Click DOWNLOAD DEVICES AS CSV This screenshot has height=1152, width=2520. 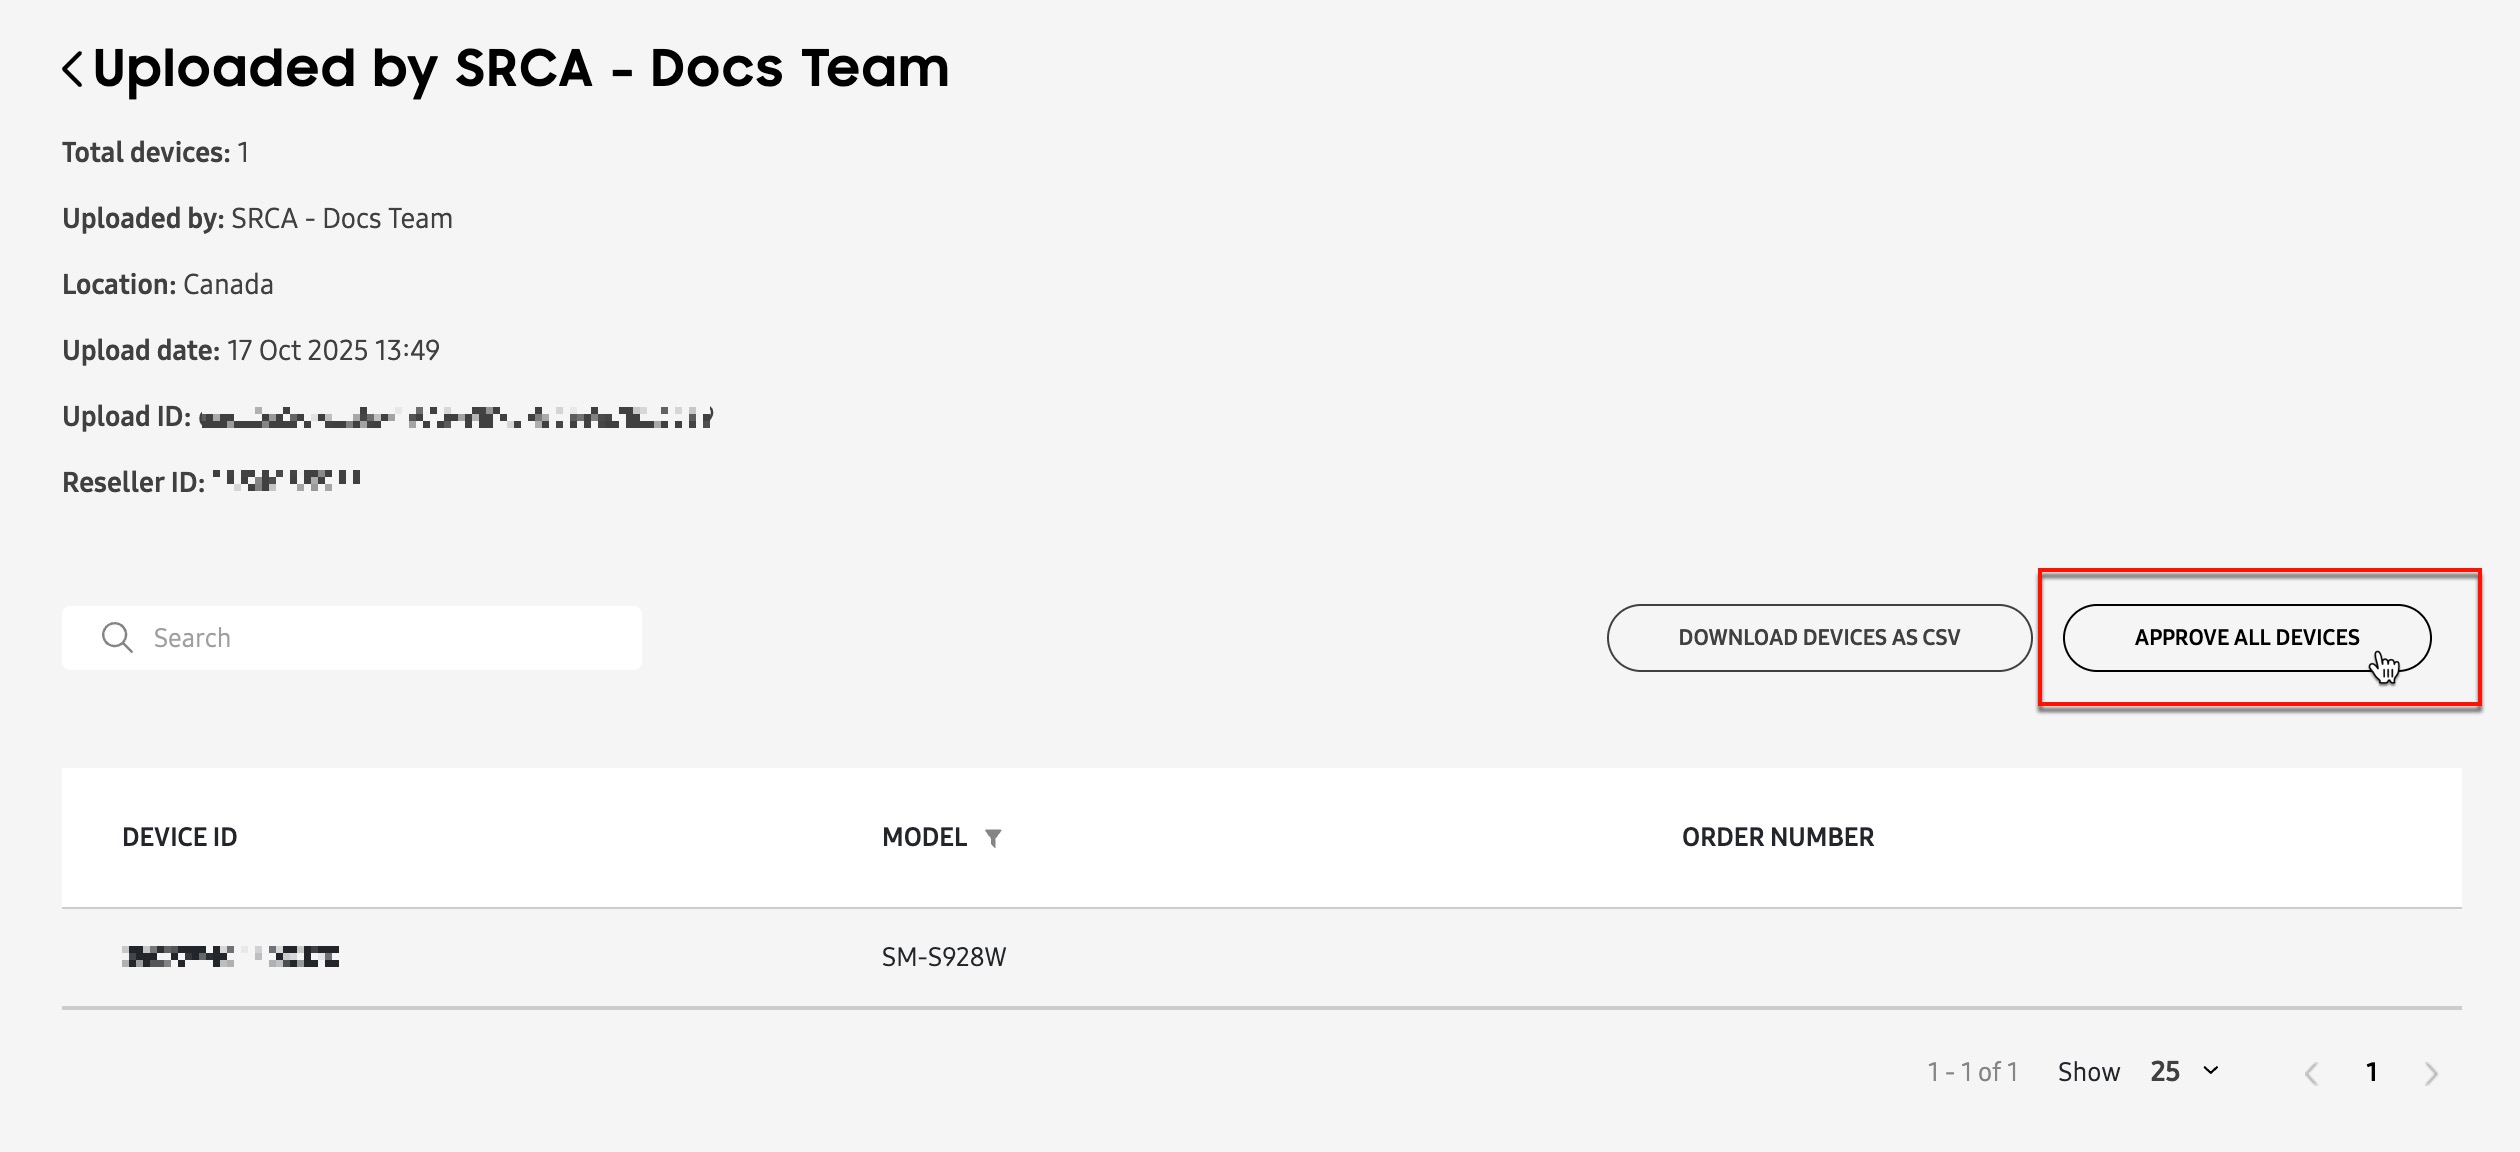[1819, 637]
